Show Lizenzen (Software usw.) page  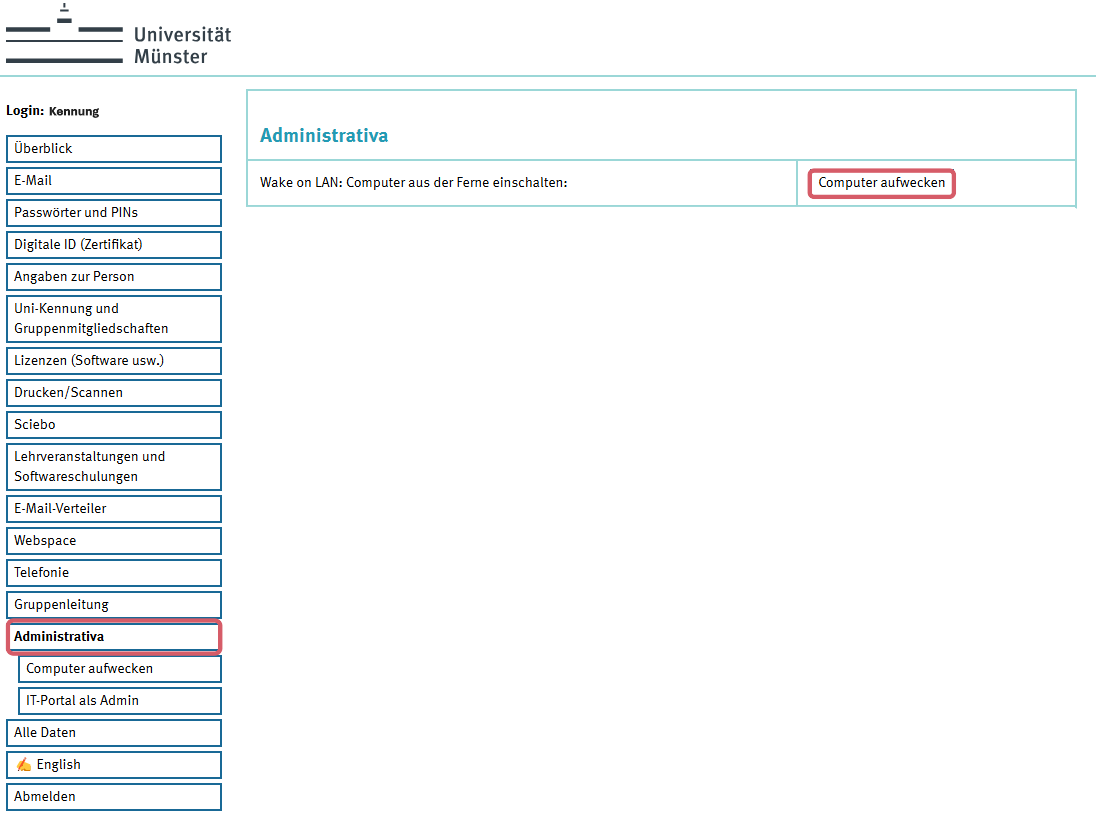pyautogui.click(x=113, y=361)
